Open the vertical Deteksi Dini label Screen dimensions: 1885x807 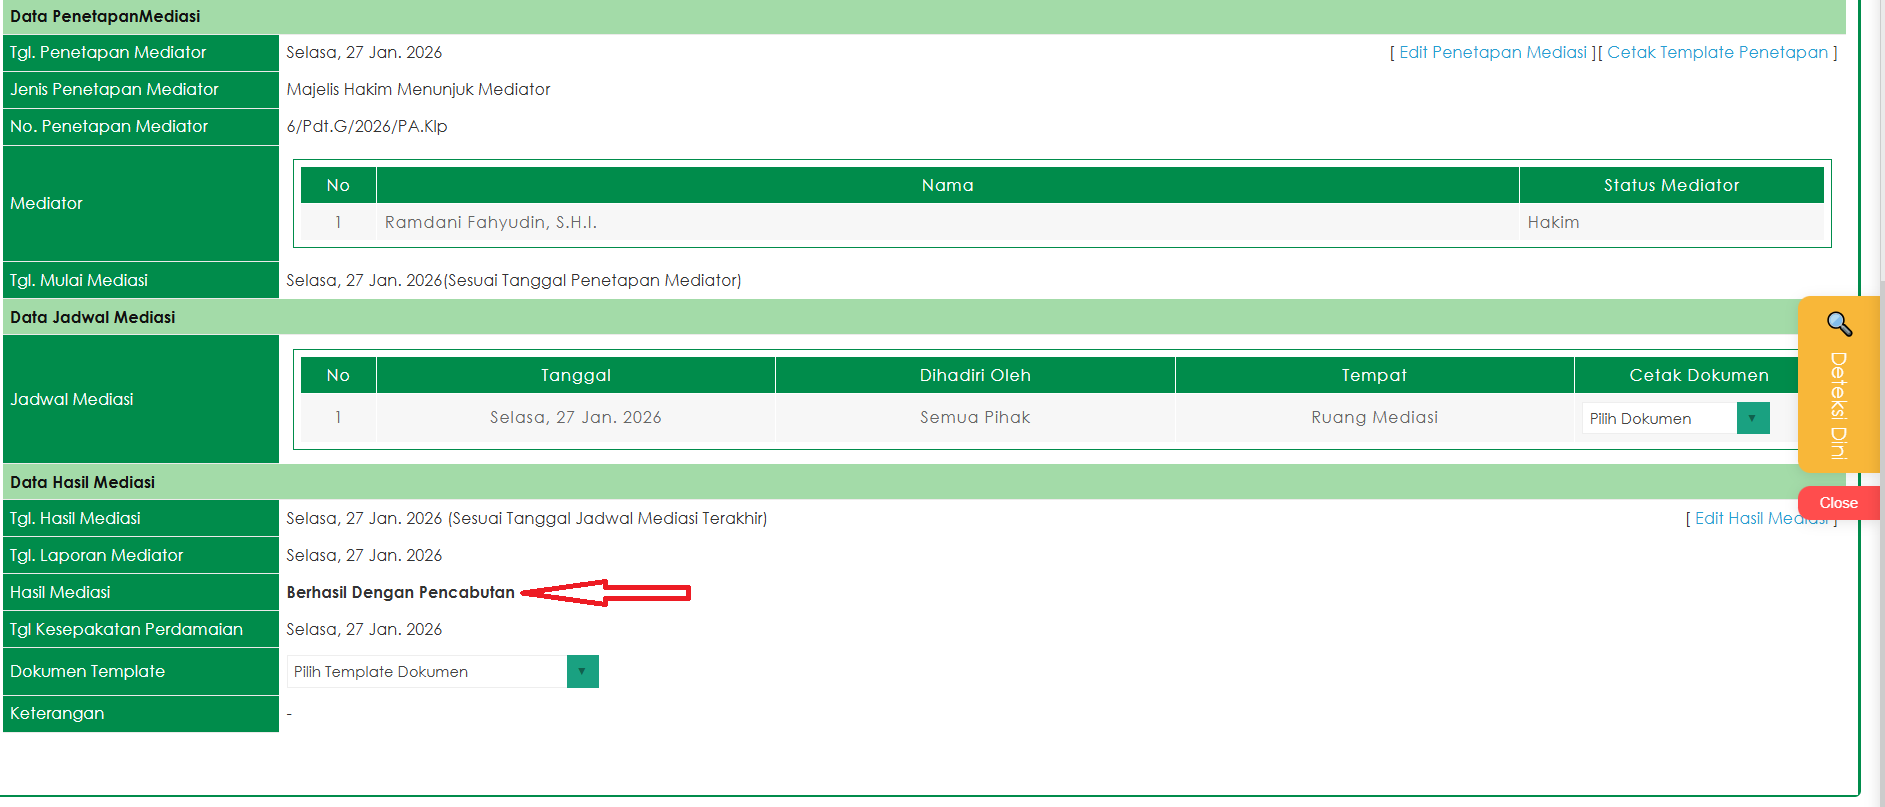(x=1838, y=405)
